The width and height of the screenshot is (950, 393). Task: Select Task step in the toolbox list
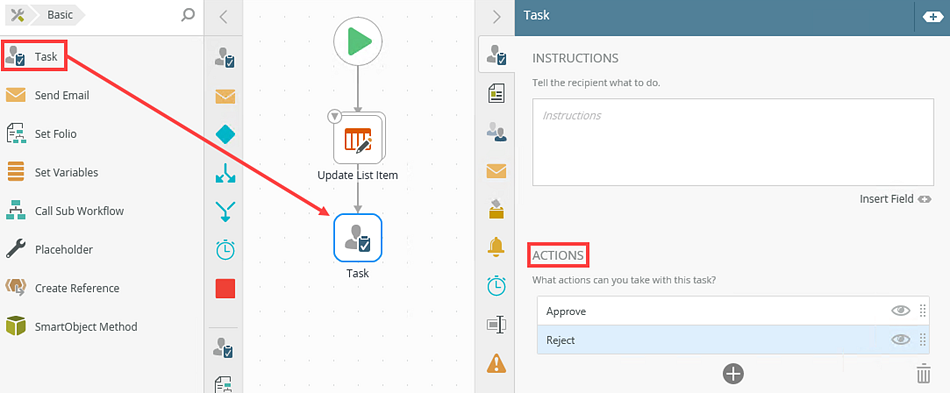[x=34, y=57]
